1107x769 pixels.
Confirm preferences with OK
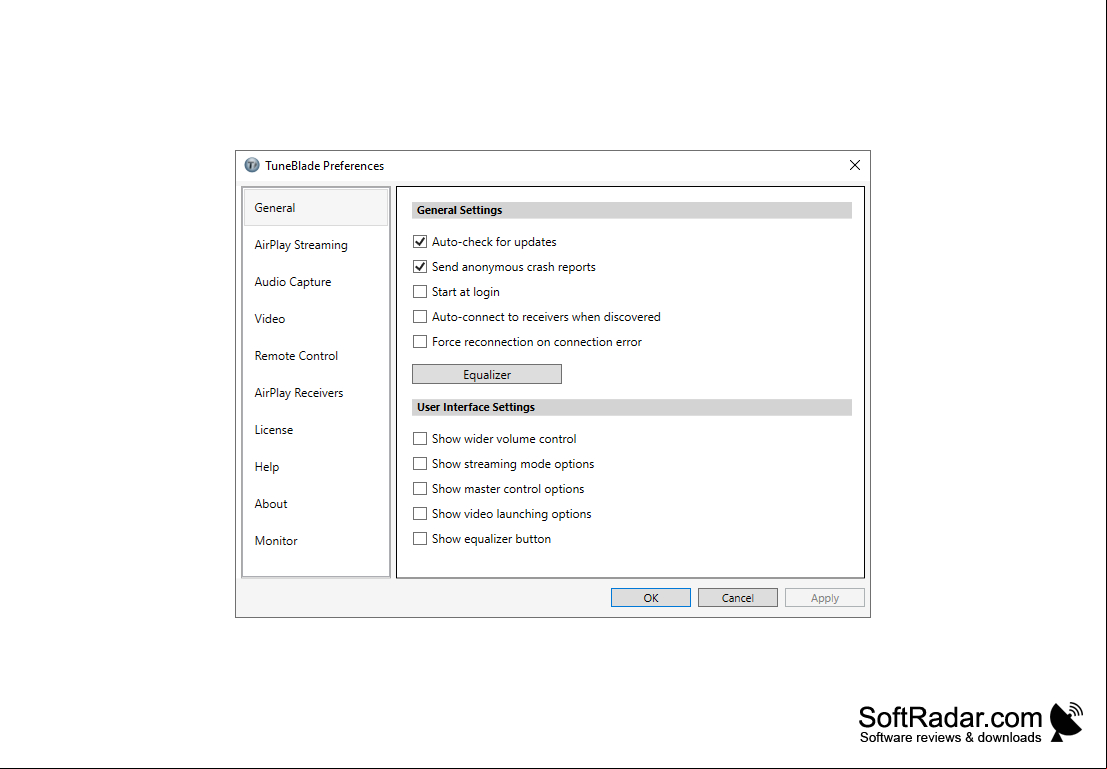651,597
